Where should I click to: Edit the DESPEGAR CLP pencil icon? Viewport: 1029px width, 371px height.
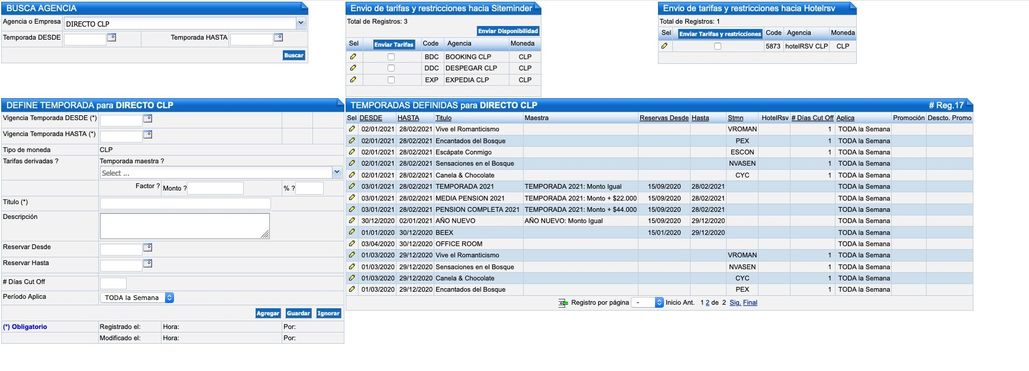pyautogui.click(x=353, y=68)
